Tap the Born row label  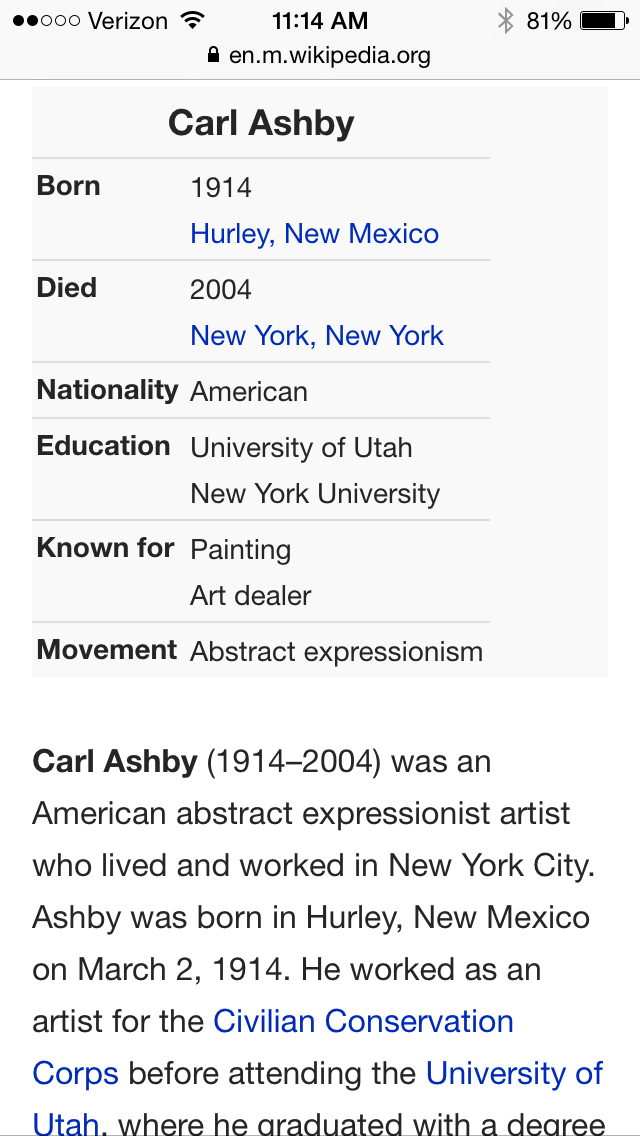(69, 186)
